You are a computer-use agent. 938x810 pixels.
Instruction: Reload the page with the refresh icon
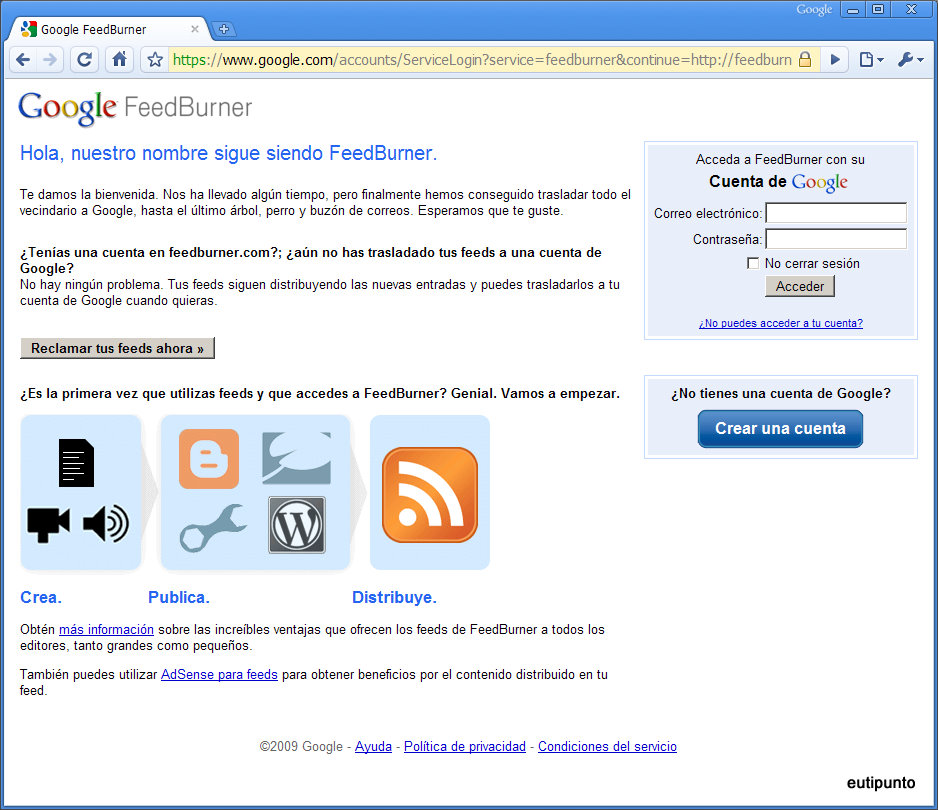pos(85,60)
